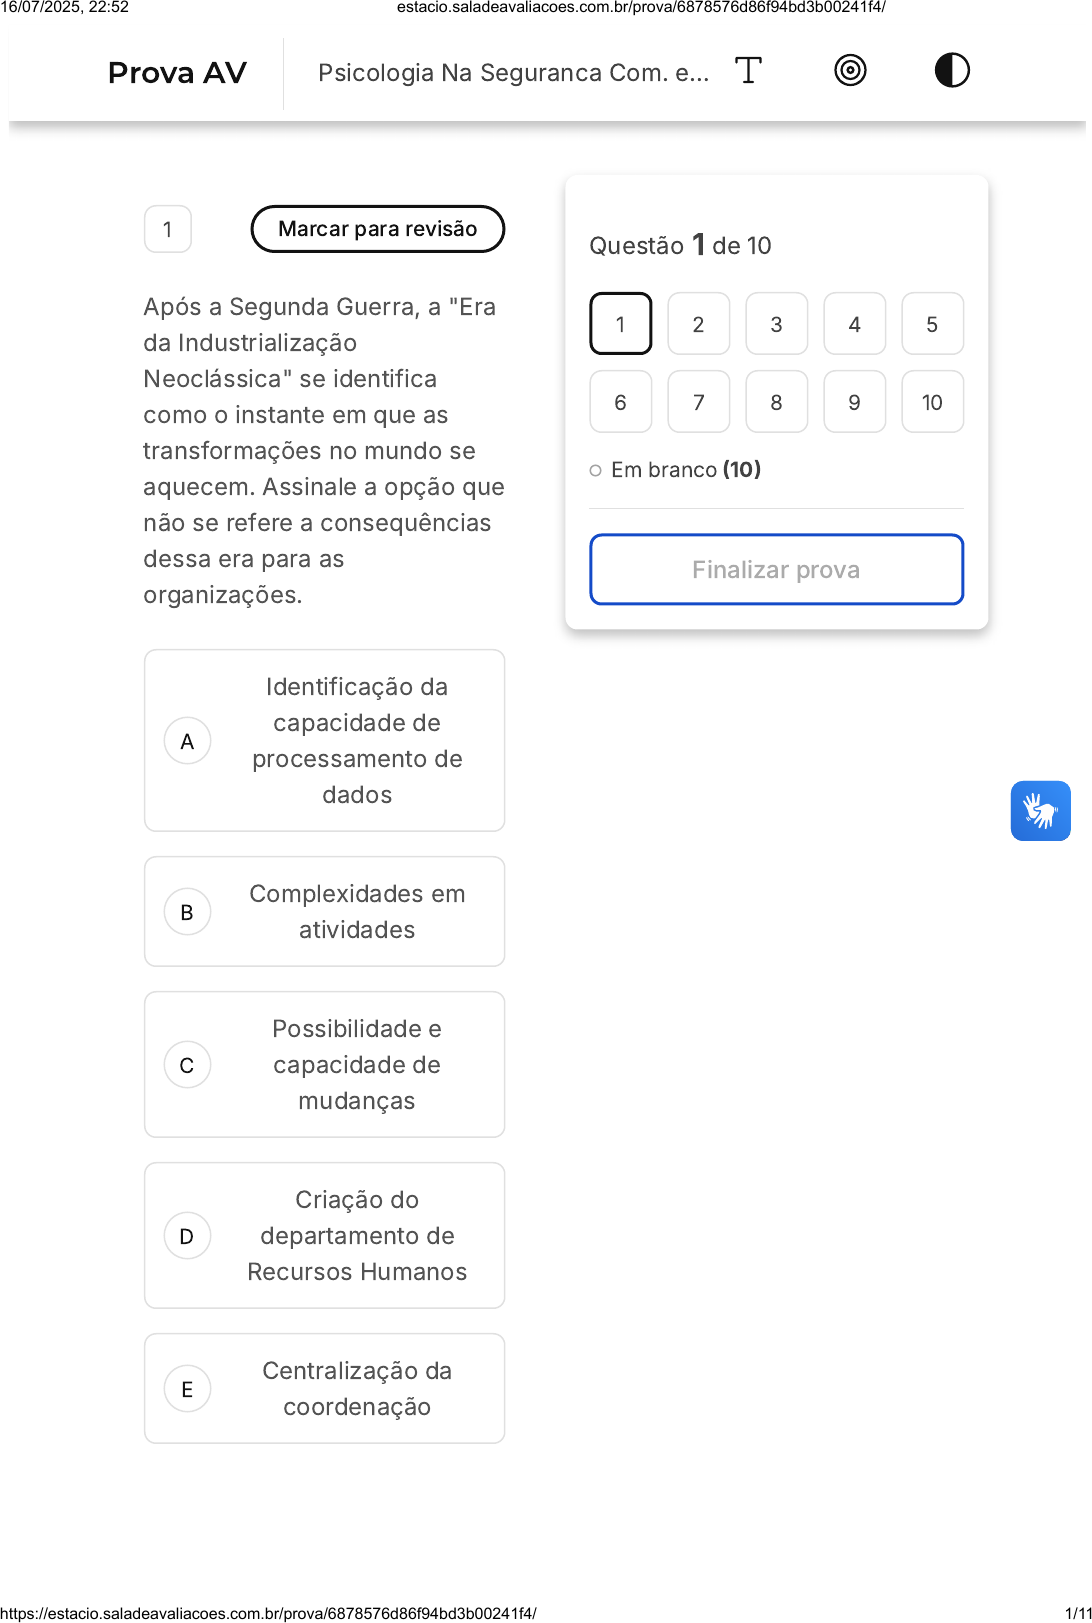The image size is (1092, 1623).
Task: Toggle the high contrast half-circle icon
Action: click(952, 71)
